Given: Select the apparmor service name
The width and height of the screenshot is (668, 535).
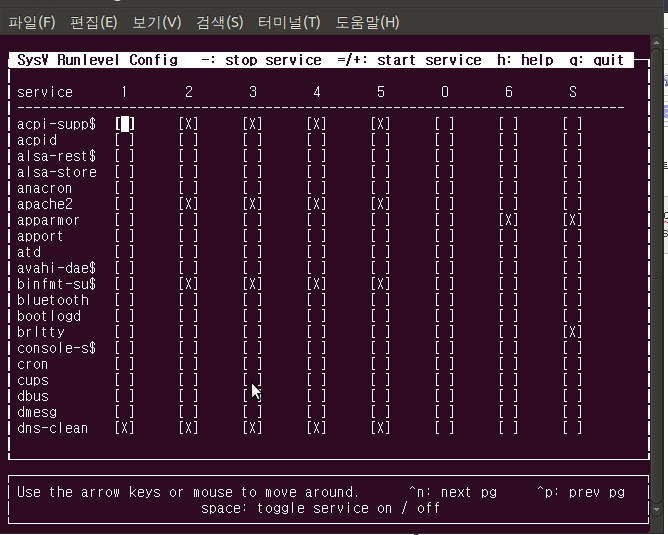Looking at the screenshot, I should tap(48, 220).
